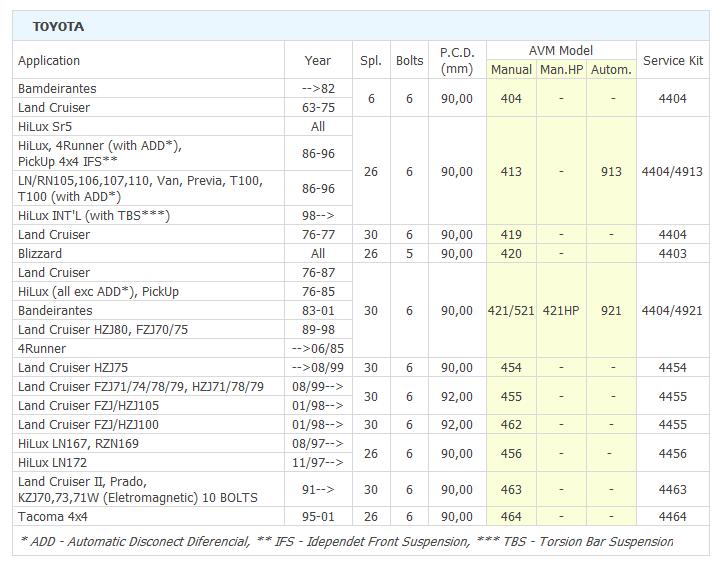This screenshot has width=719, height=565.
Task: Select the HiLux Sr5 application cell
Action: click(x=45, y=127)
